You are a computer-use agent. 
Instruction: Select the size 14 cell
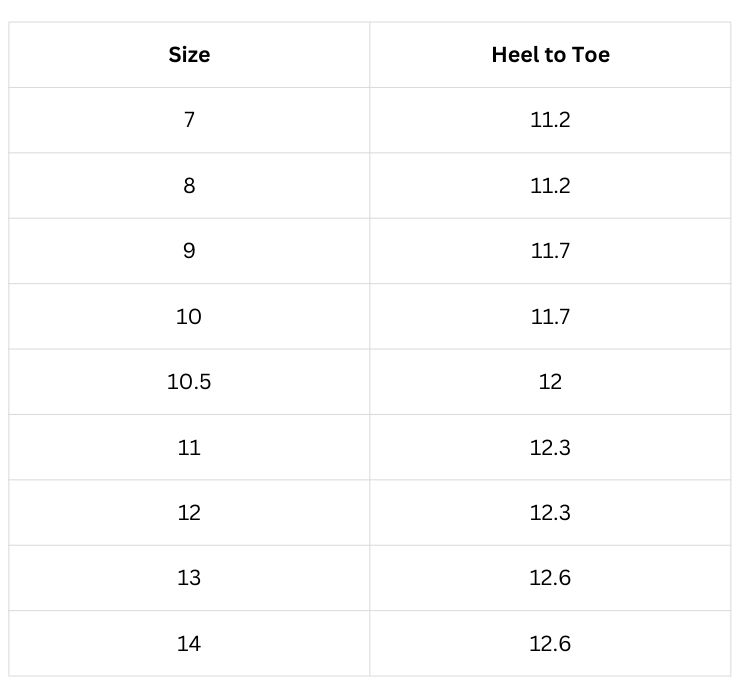coord(189,644)
